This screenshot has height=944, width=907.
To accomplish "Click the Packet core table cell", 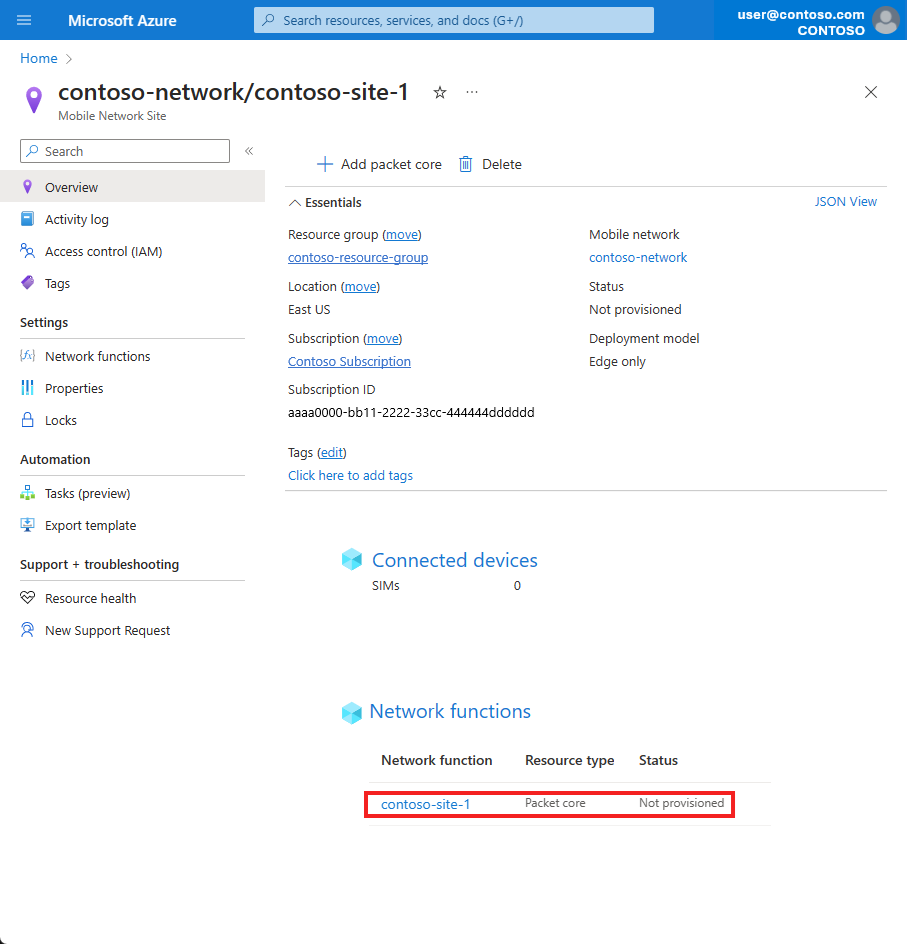I will 555,803.
